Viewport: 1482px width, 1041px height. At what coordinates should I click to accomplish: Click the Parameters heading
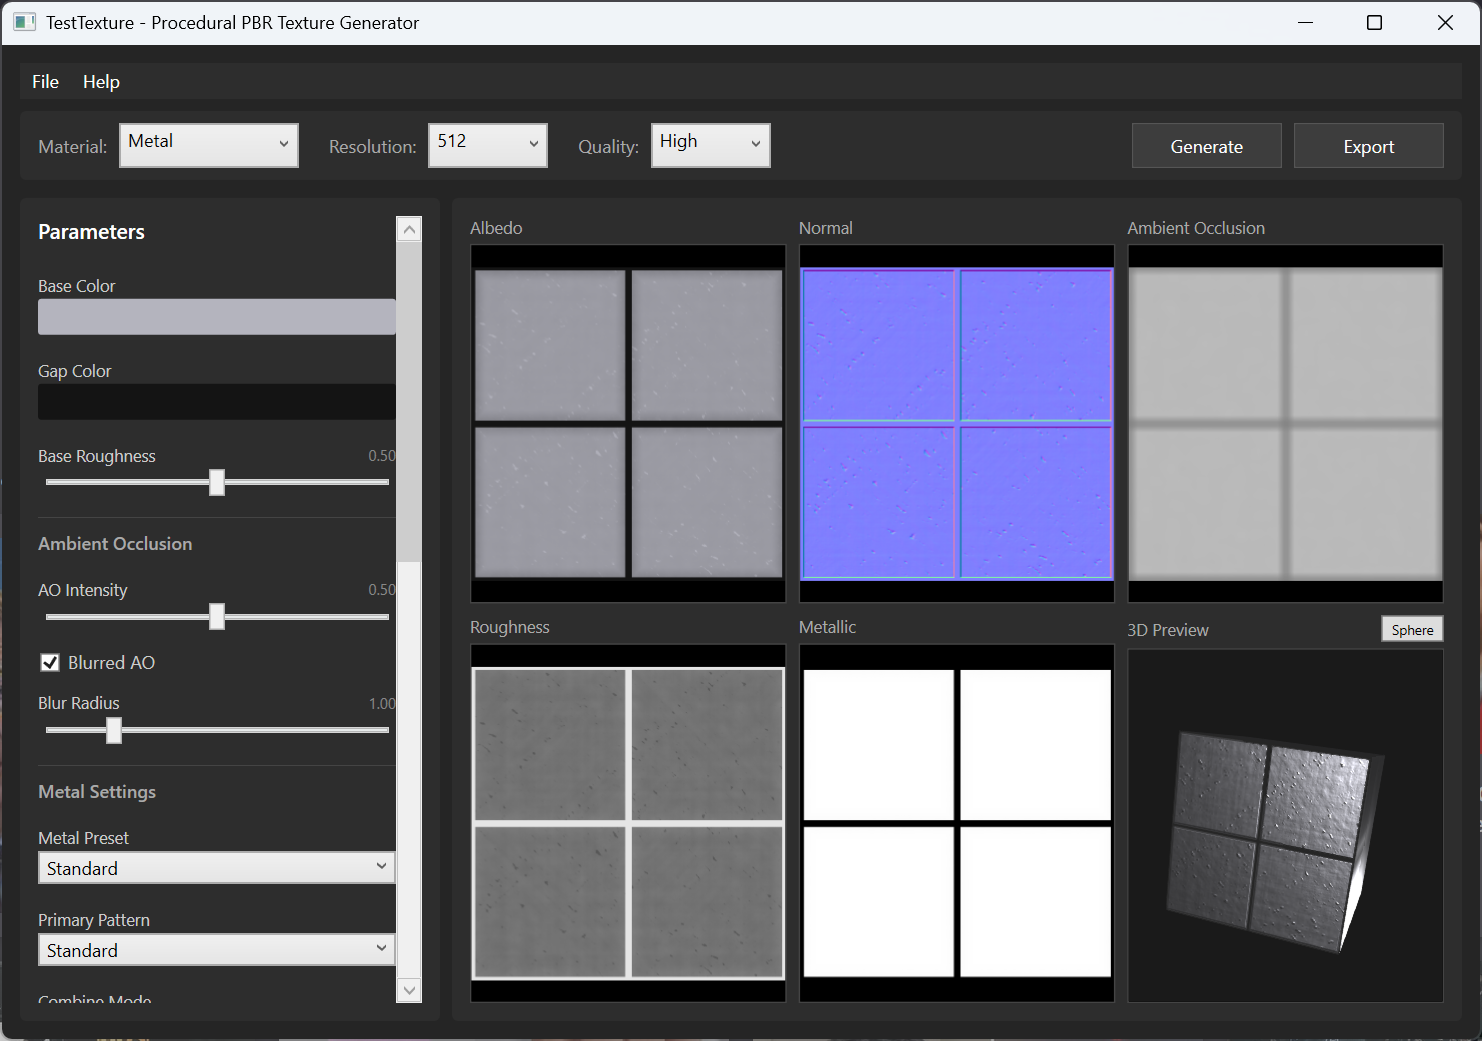[x=91, y=232]
